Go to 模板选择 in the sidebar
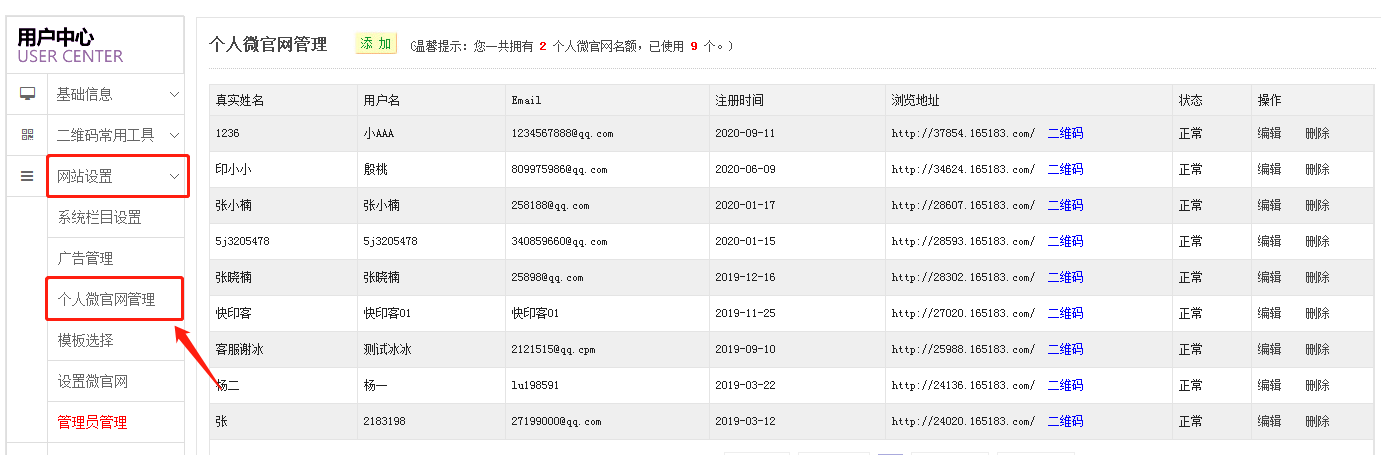 (x=85, y=340)
